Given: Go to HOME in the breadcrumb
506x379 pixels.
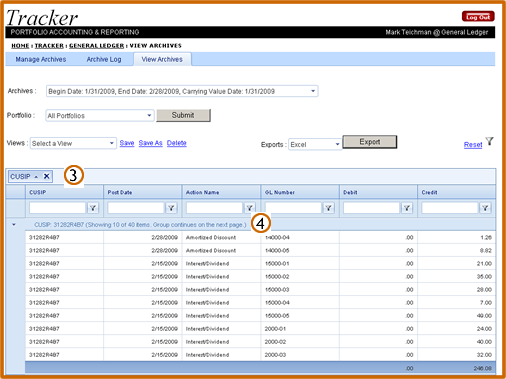Looking at the screenshot, I should [20, 46].
